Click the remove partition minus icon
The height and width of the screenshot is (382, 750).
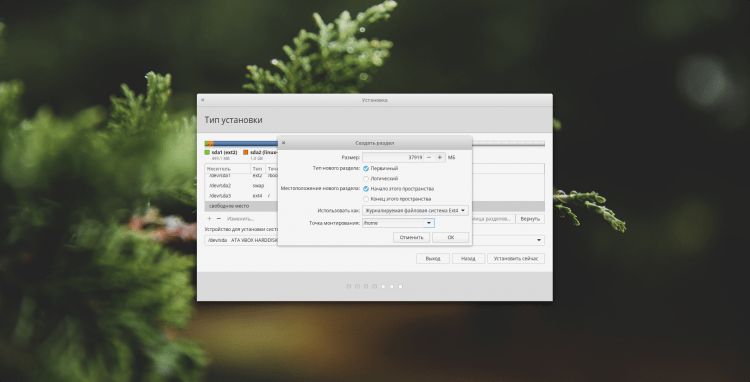pos(219,218)
